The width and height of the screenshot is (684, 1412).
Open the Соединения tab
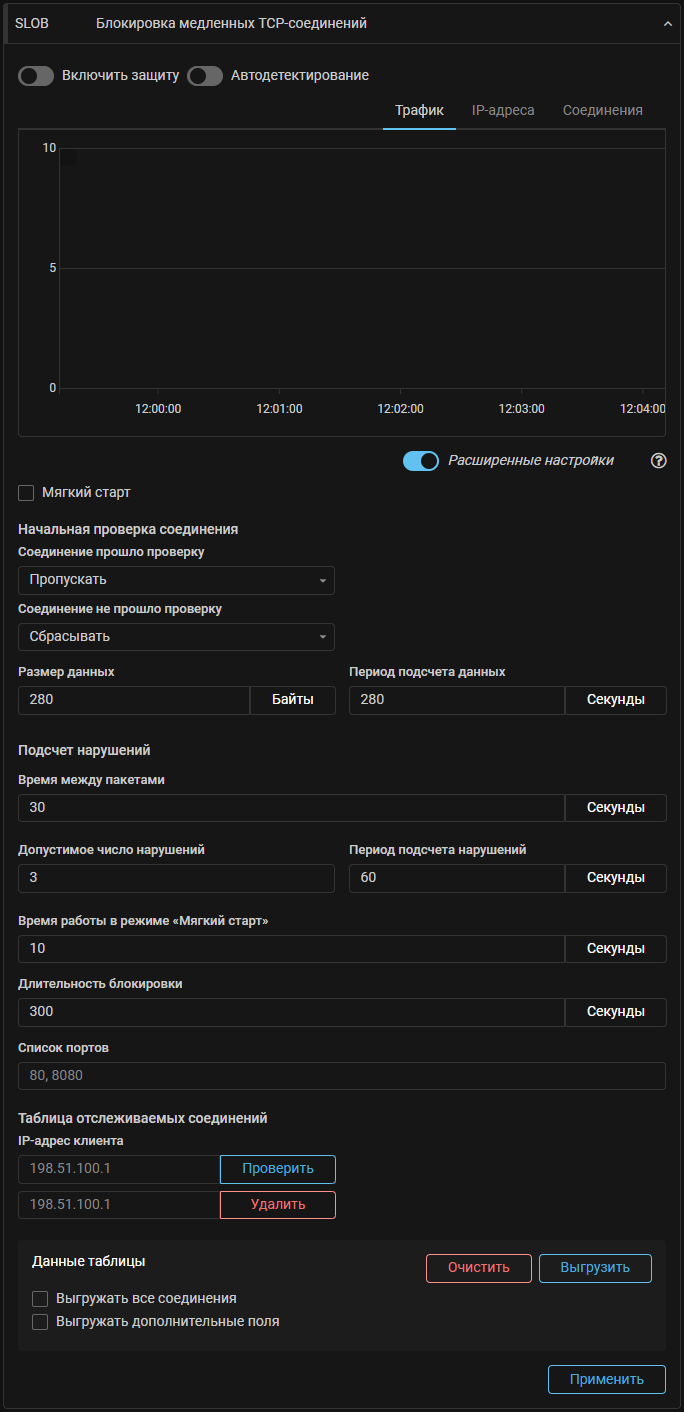(x=602, y=111)
